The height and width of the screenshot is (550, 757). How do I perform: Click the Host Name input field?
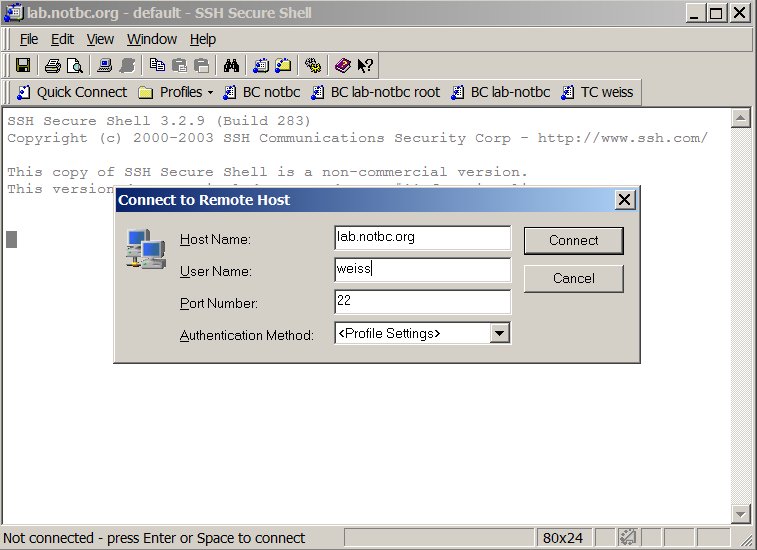[x=422, y=238]
